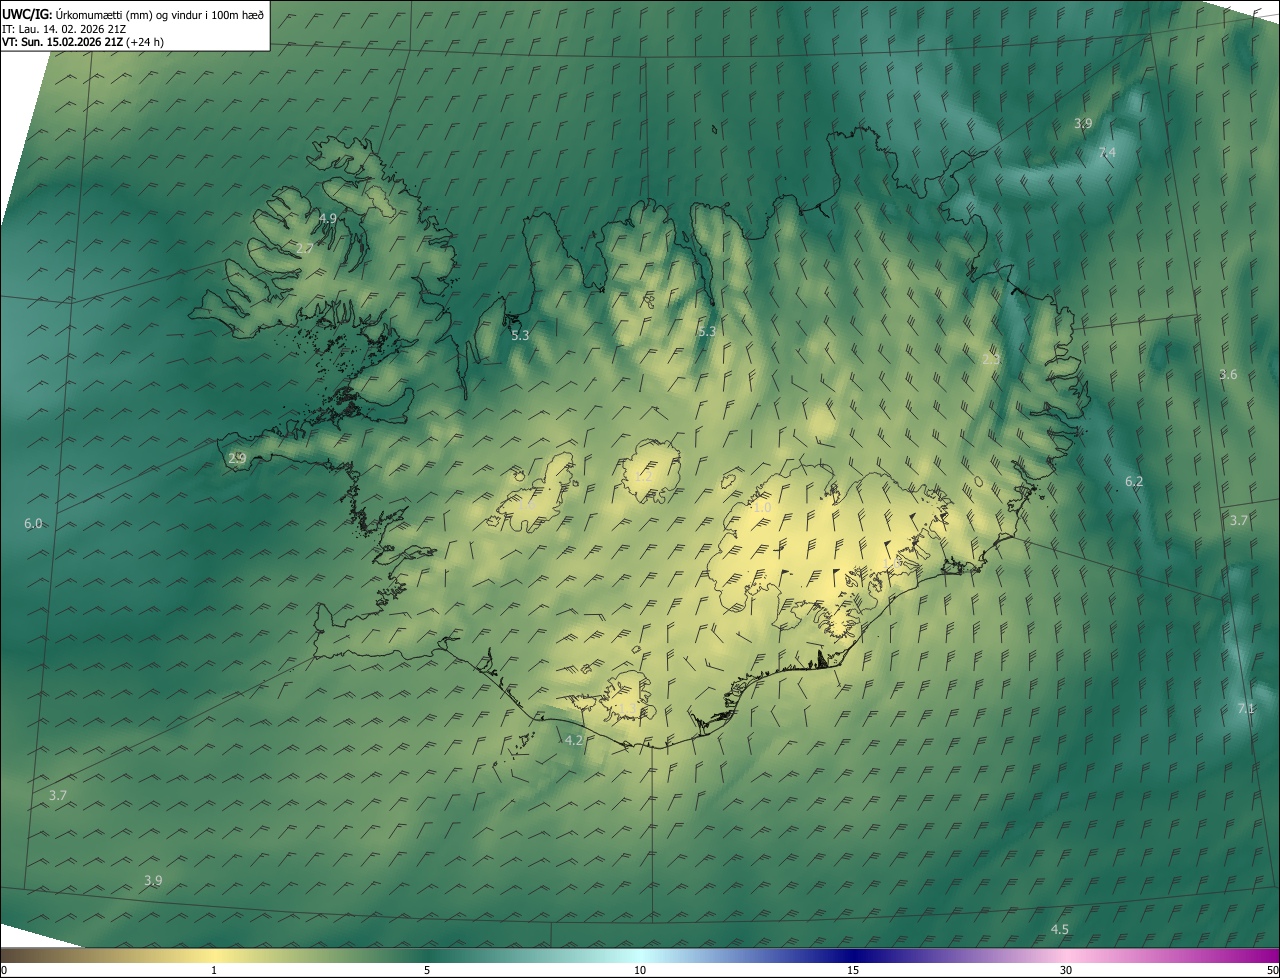Click the 1.0 value on the large glacier
1280x978 pixels.
click(762, 508)
